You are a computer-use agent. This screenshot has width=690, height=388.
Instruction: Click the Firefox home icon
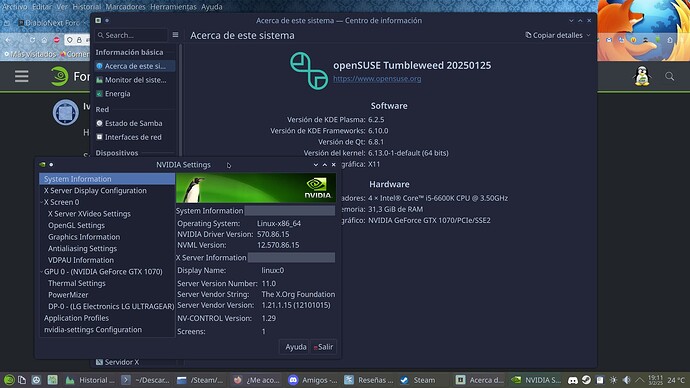44,40
